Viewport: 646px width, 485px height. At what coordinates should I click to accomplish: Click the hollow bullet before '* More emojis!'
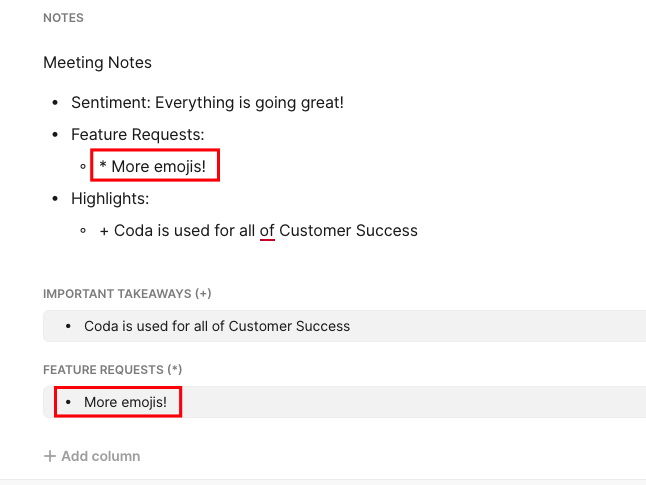83,166
